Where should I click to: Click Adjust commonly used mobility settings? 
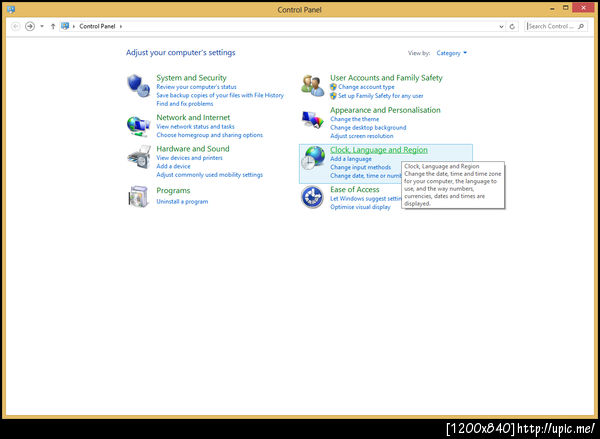[210, 175]
